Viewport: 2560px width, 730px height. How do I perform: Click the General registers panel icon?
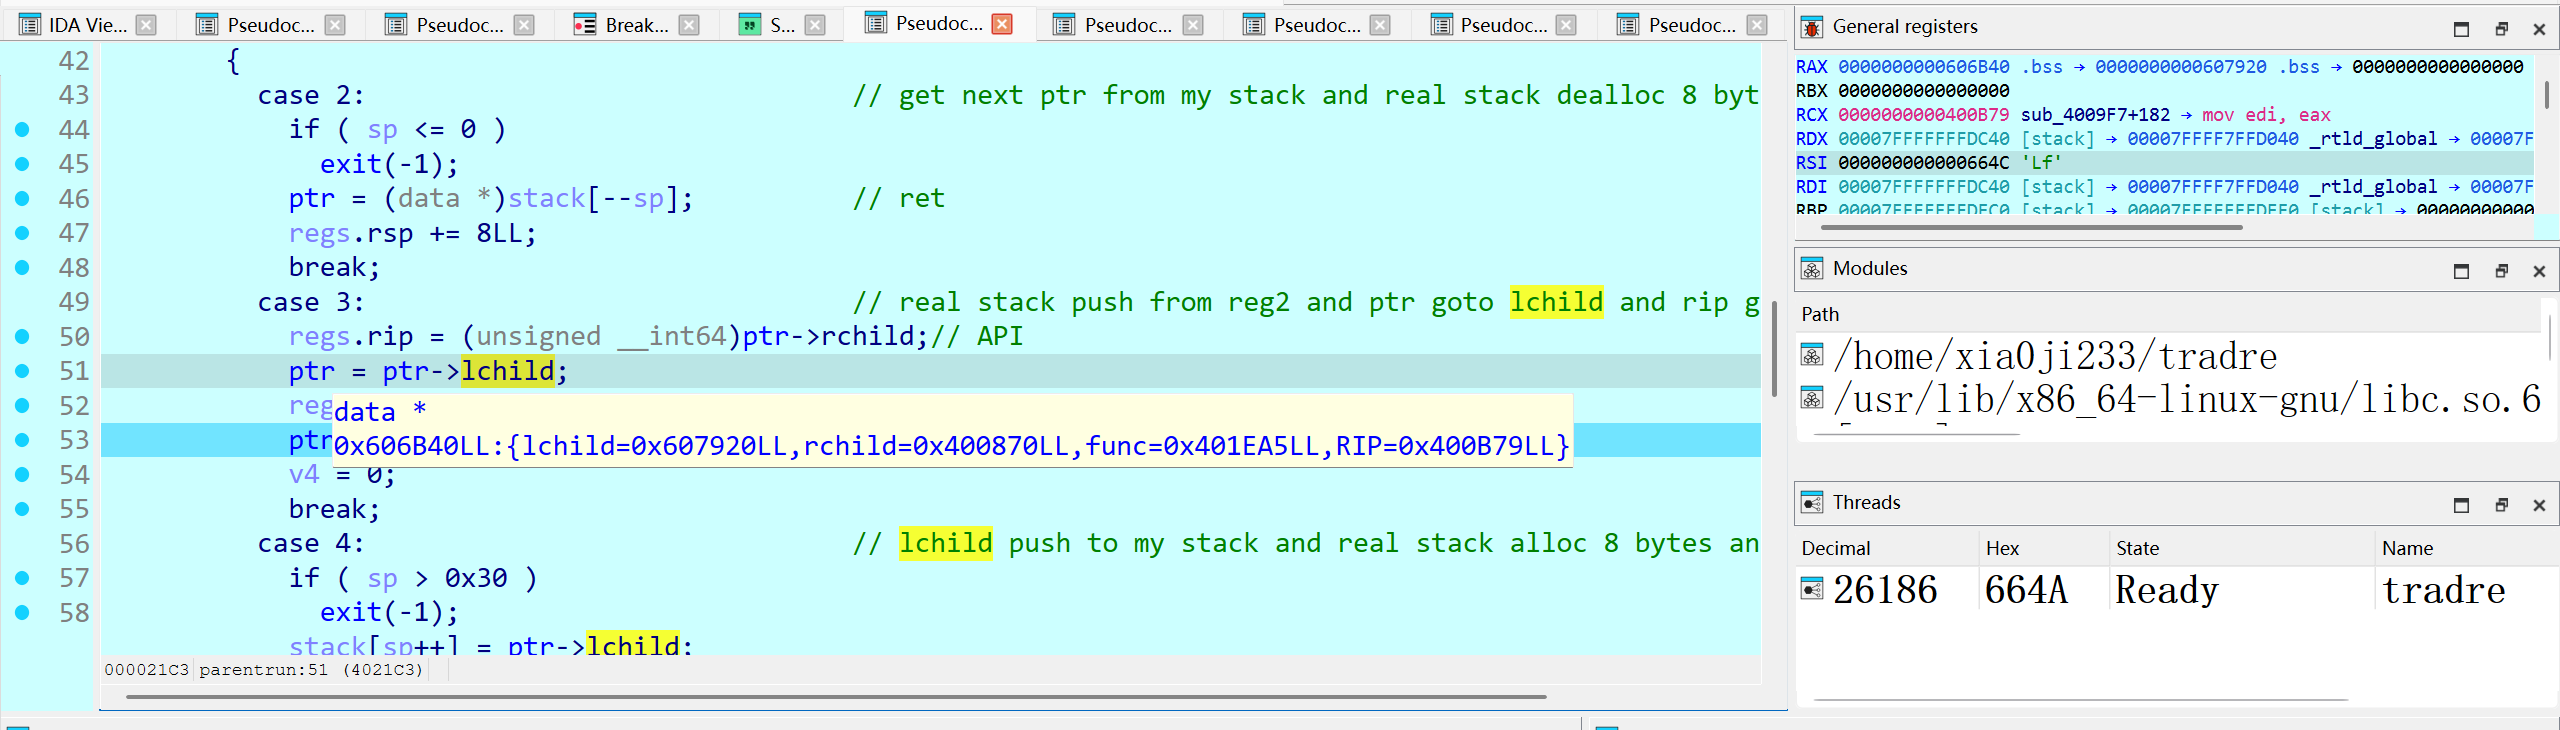(1811, 27)
